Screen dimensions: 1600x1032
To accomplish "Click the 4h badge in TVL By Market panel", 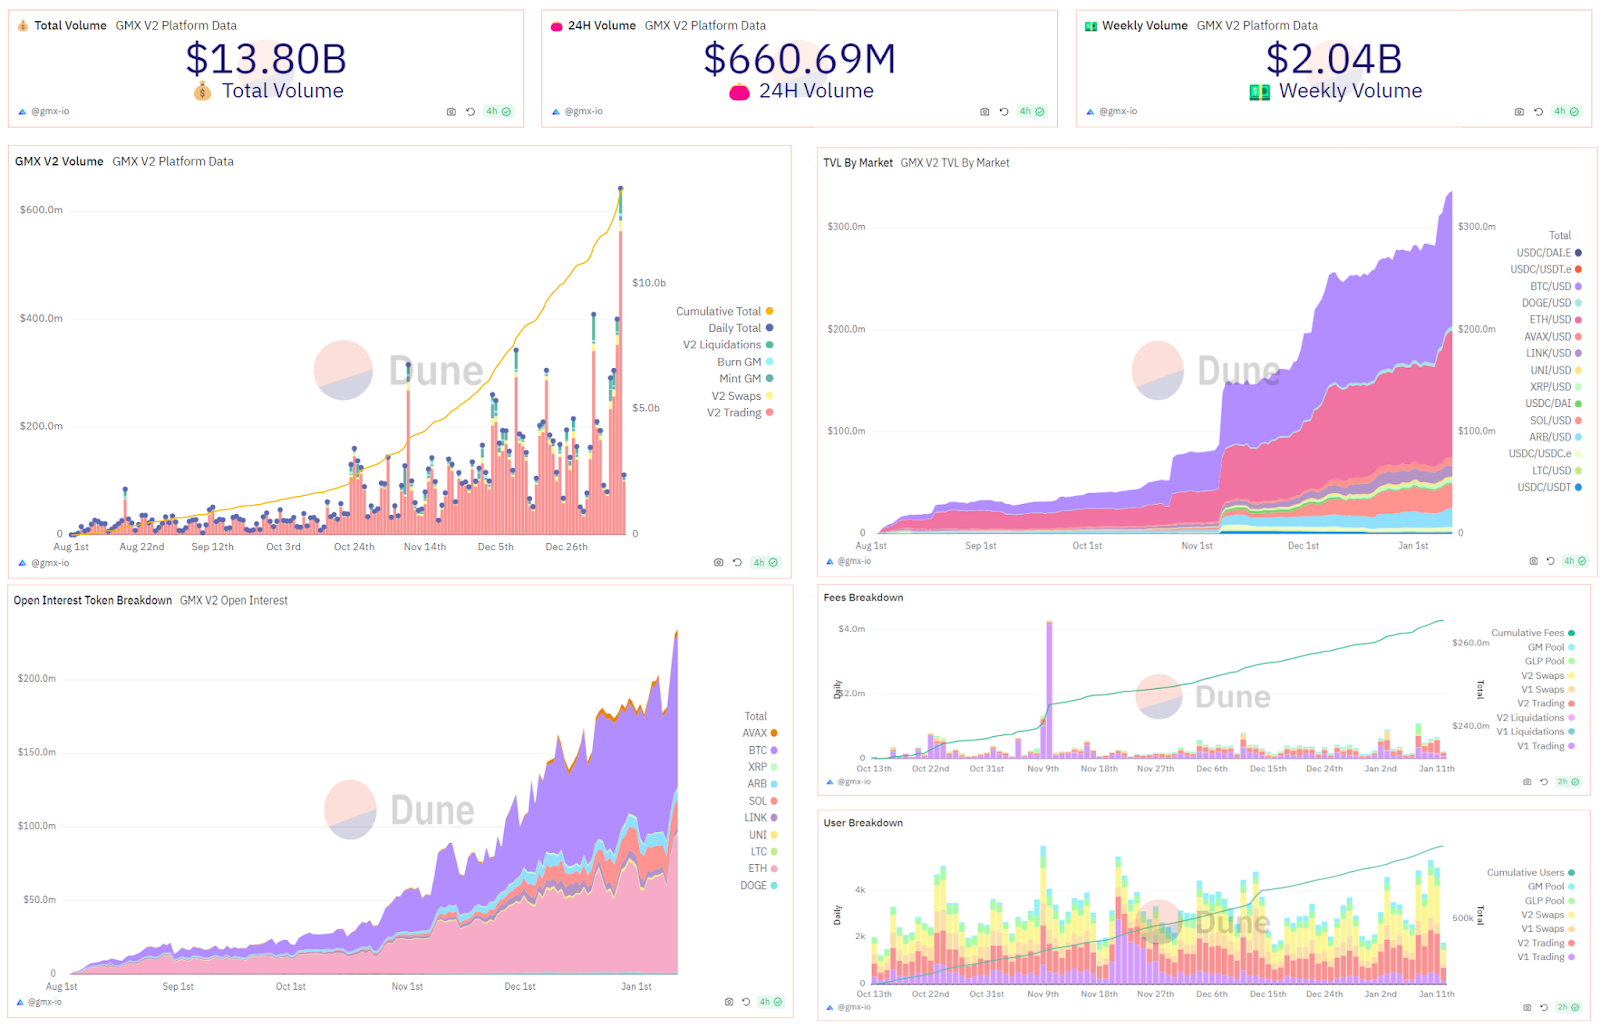I will (x=1574, y=561).
